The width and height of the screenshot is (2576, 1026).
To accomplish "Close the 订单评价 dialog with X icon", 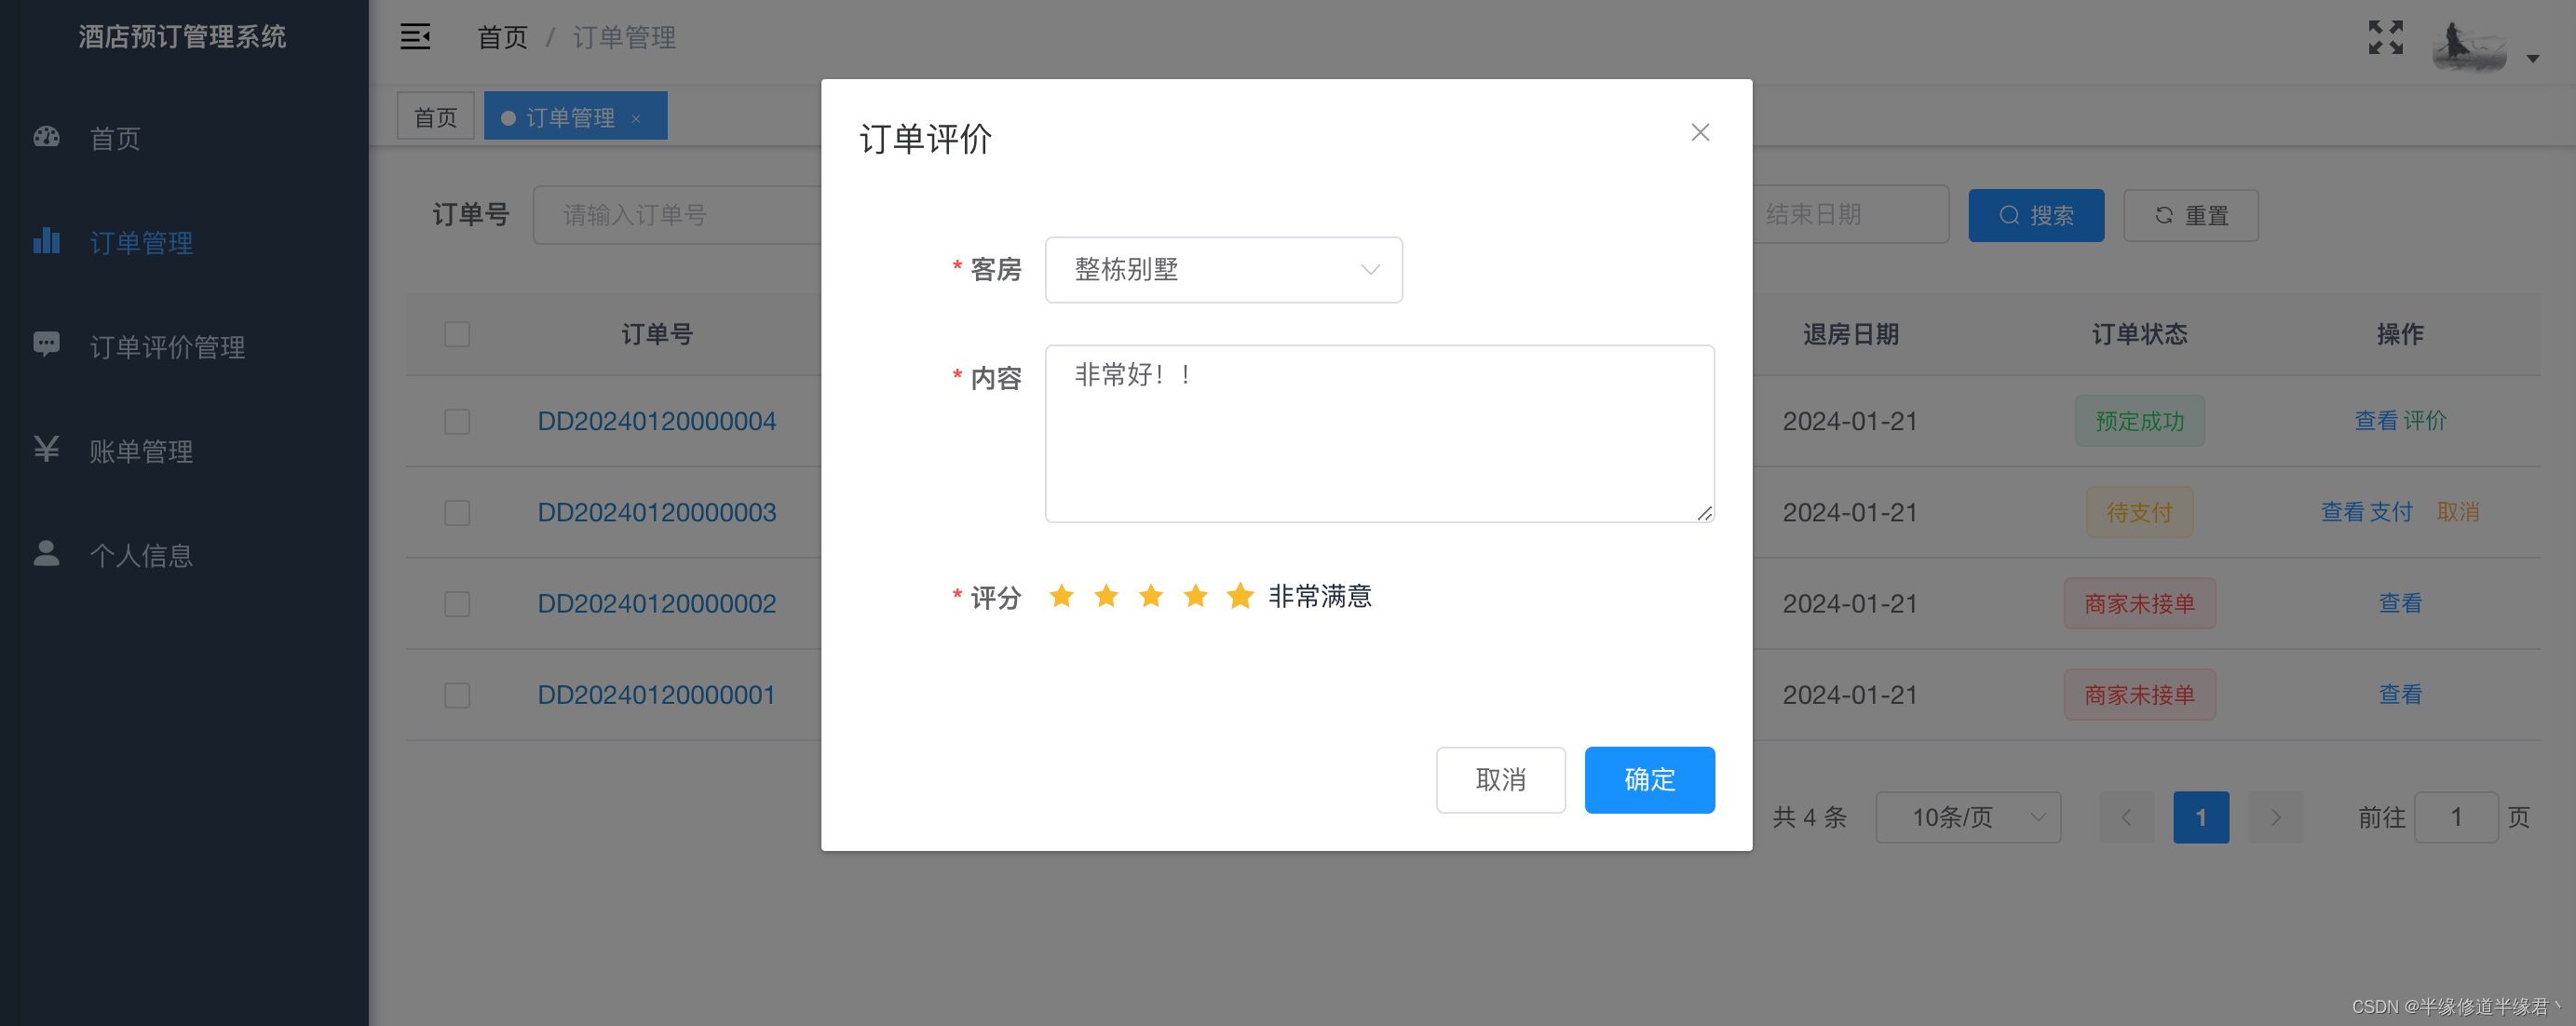I will [1699, 132].
